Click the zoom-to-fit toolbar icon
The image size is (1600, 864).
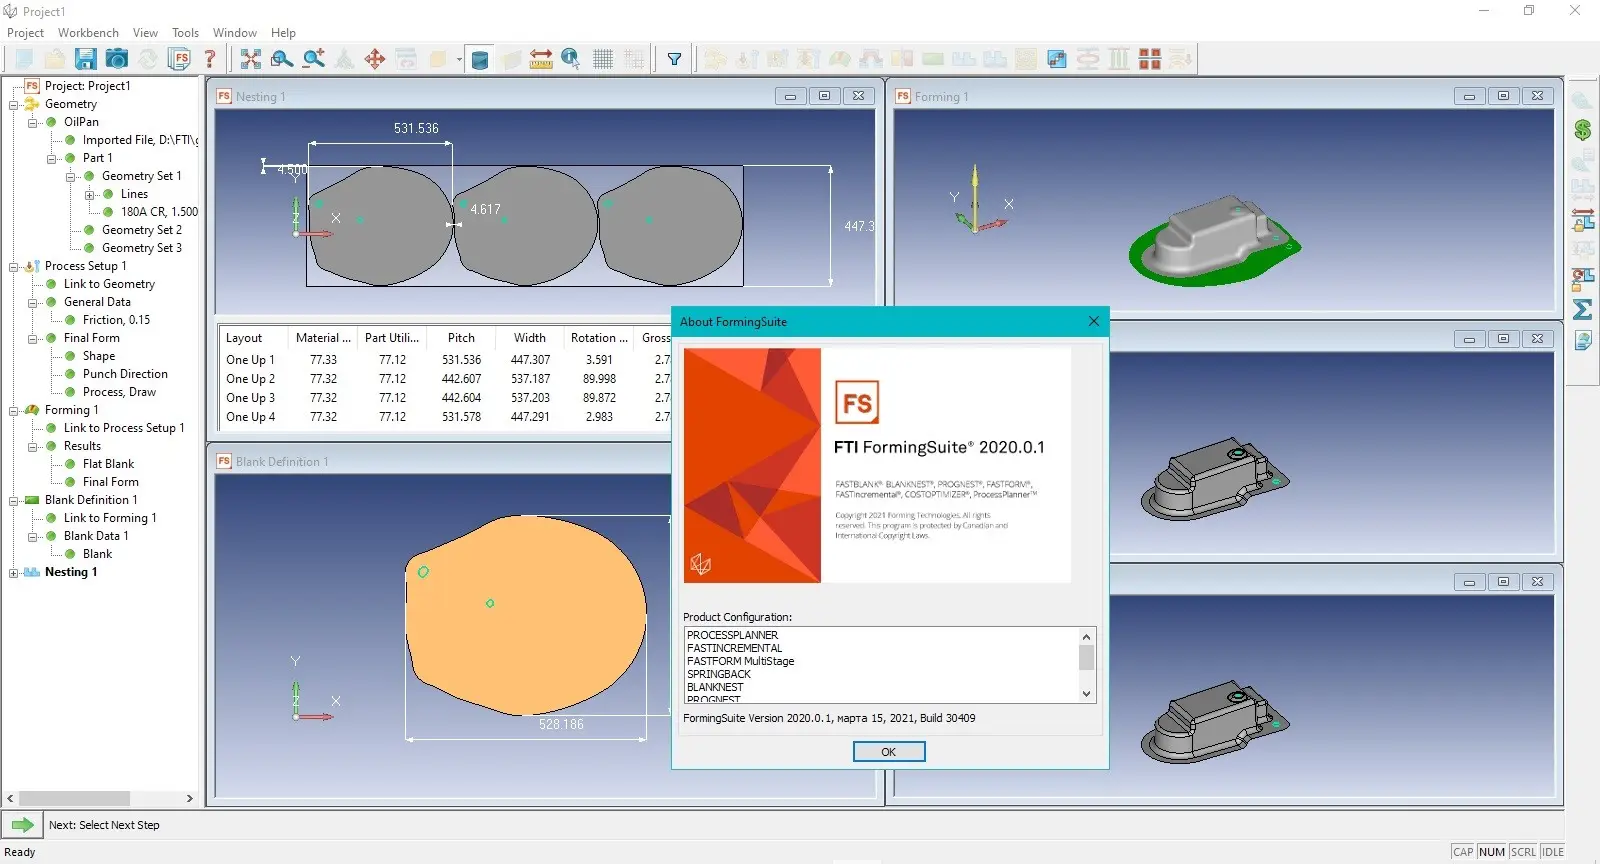click(251, 59)
